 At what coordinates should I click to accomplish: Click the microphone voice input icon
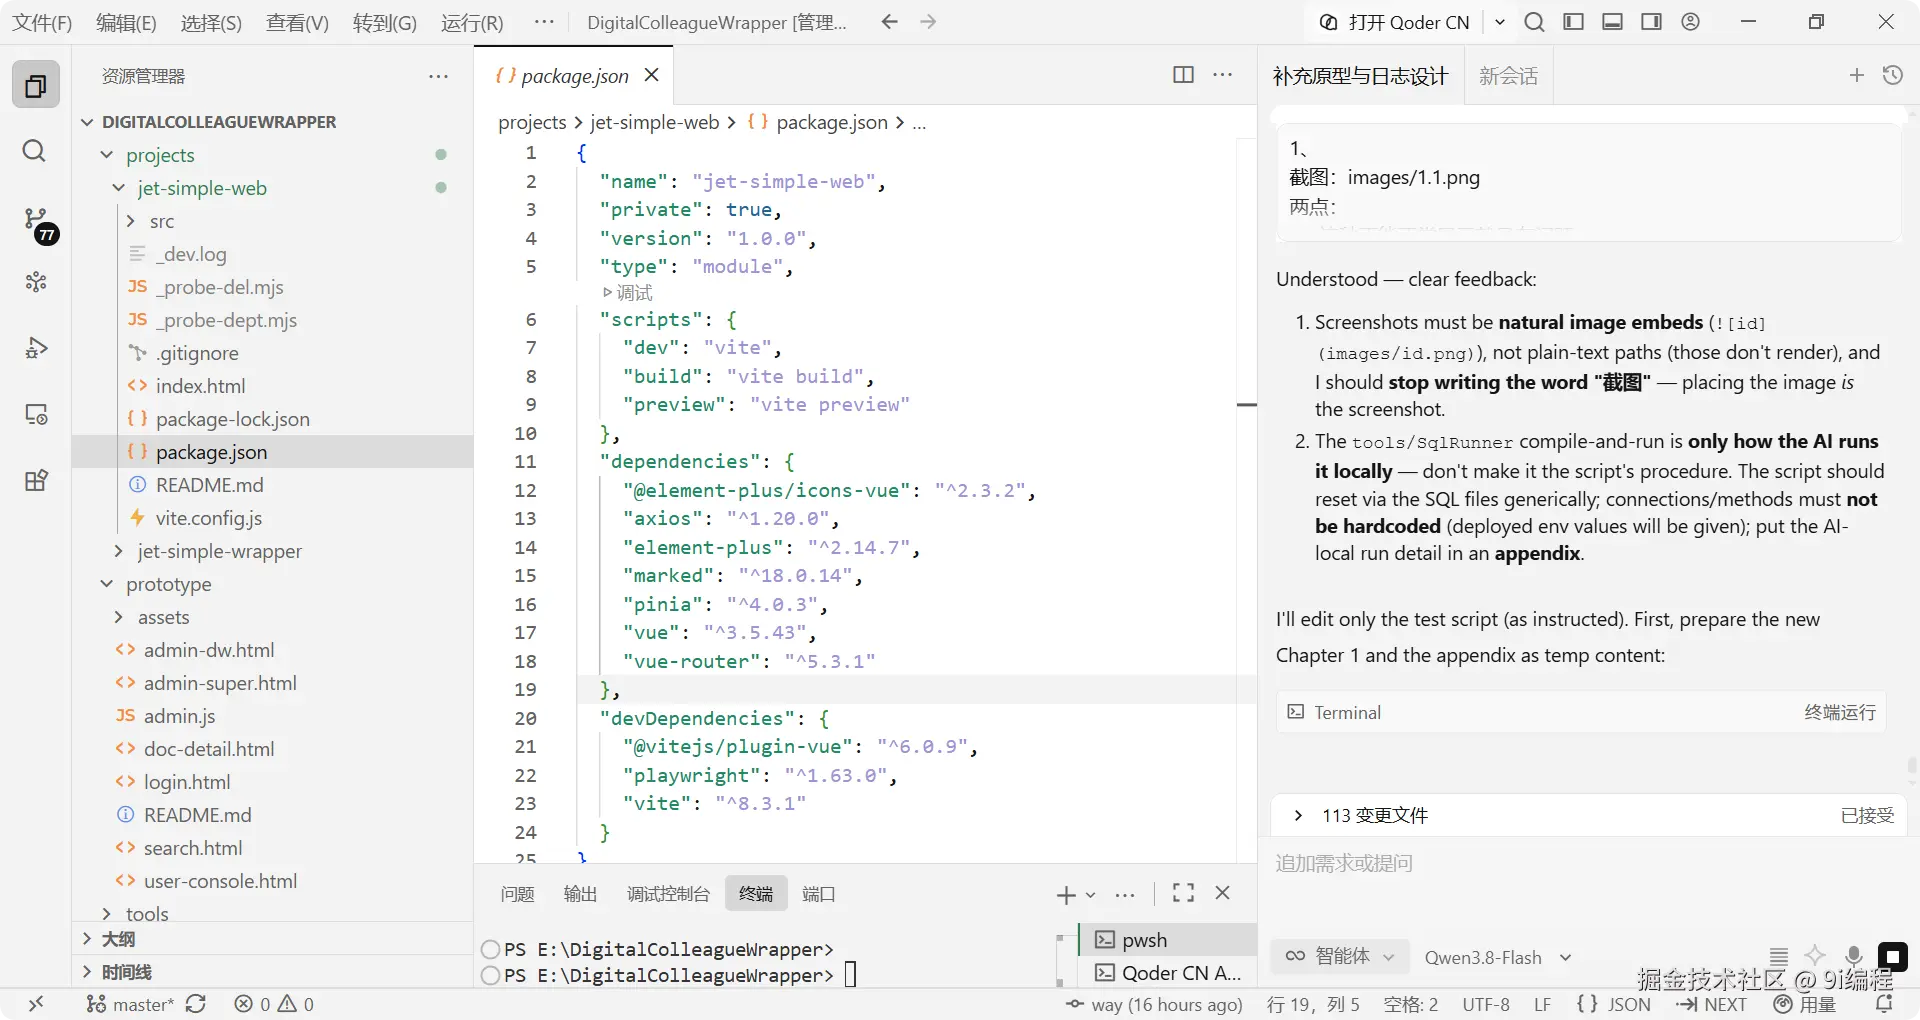(x=1853, y=956)
